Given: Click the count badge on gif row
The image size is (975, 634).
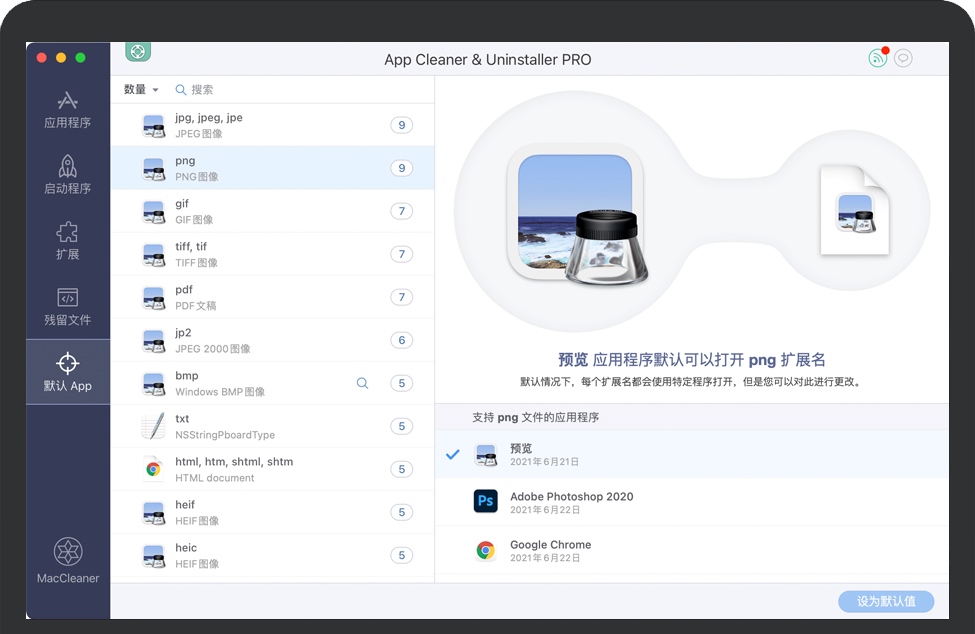Looking at the screenshot, I should click(402, 211).
